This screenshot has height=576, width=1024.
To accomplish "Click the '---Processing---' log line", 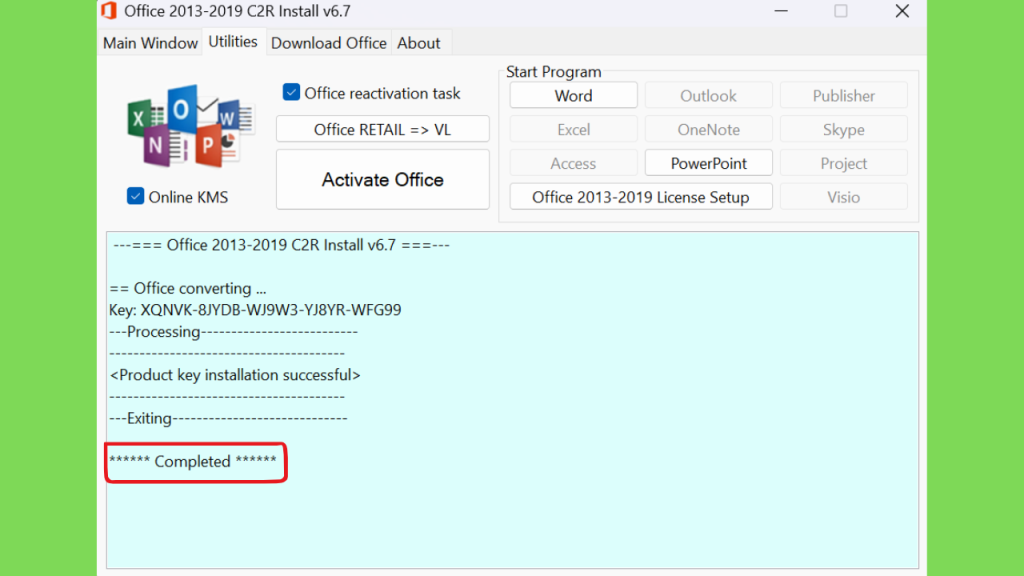I will pyautogui.click(x=233, y=332).
